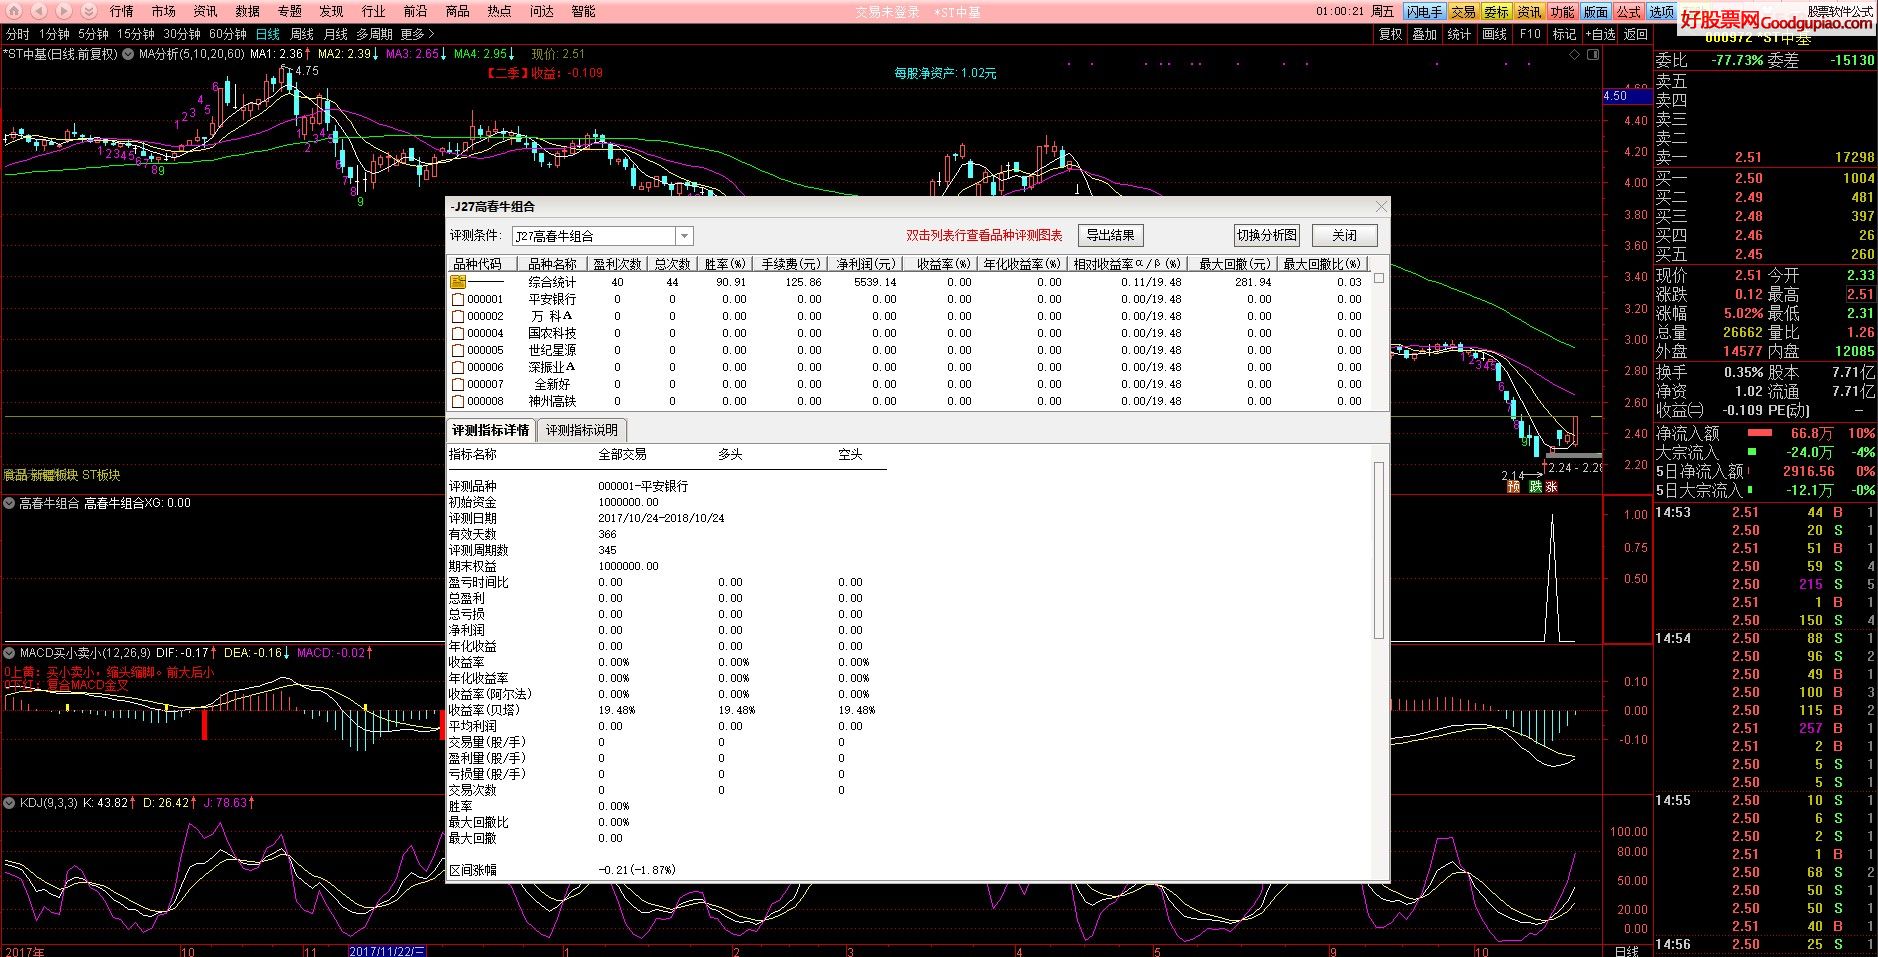Open the 市场 menu
This screenshot has width=1878, height=957.
(x=163, y=11)
